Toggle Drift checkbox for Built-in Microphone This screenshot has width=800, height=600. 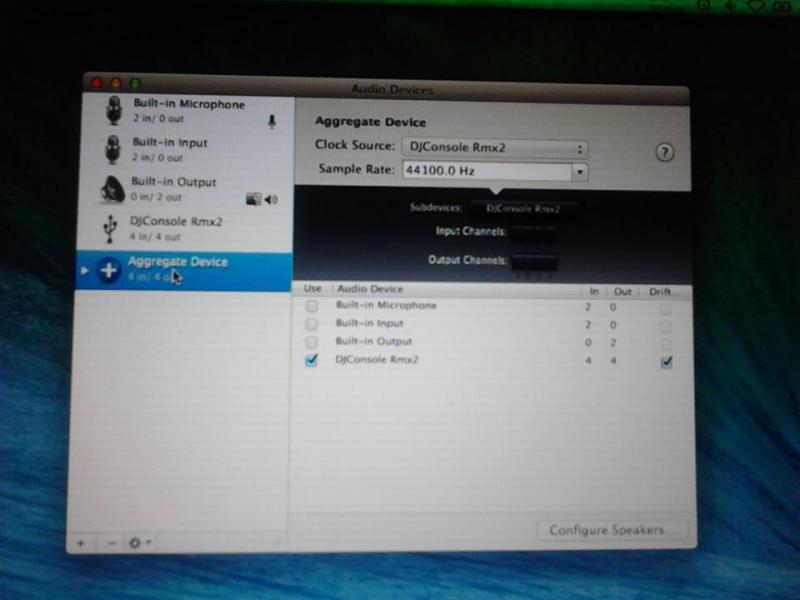click(x=666, y=309)
